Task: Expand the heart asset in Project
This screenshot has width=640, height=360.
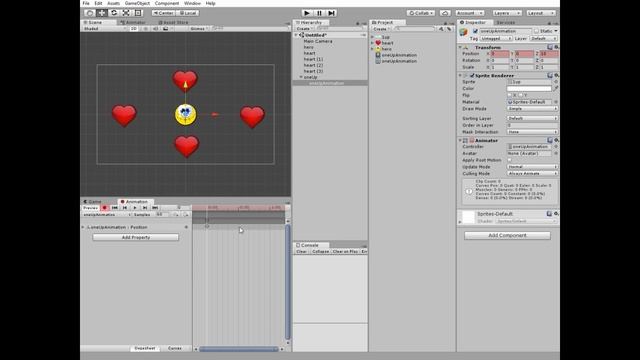Action: pyautogui.click(x=372, y=43)
